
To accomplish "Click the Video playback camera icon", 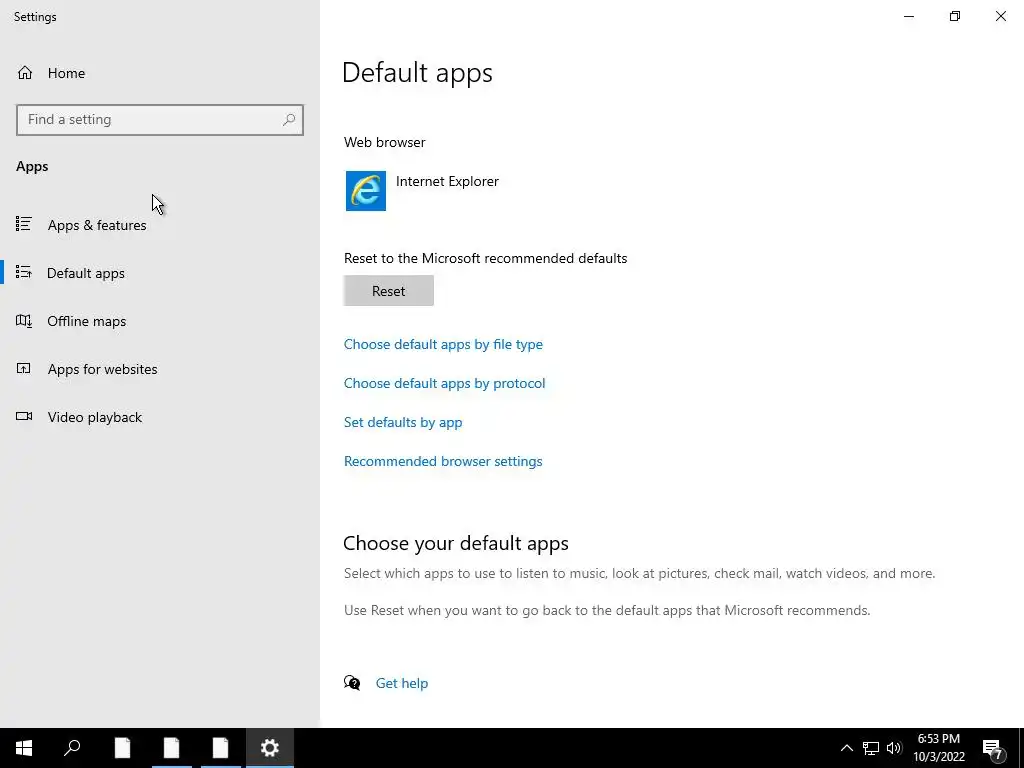I will coord(24,416).
